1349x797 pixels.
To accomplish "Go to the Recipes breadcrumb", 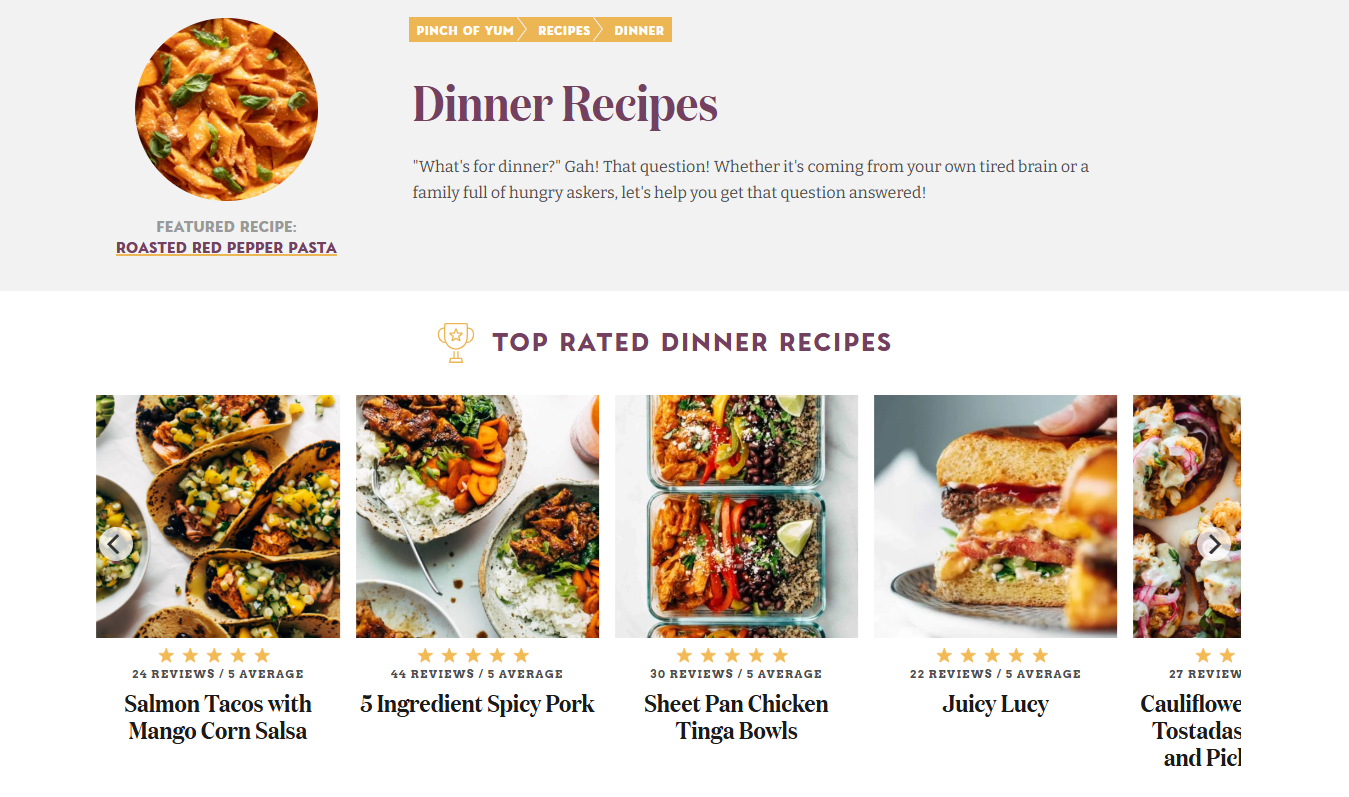I will tap(564, 30).
